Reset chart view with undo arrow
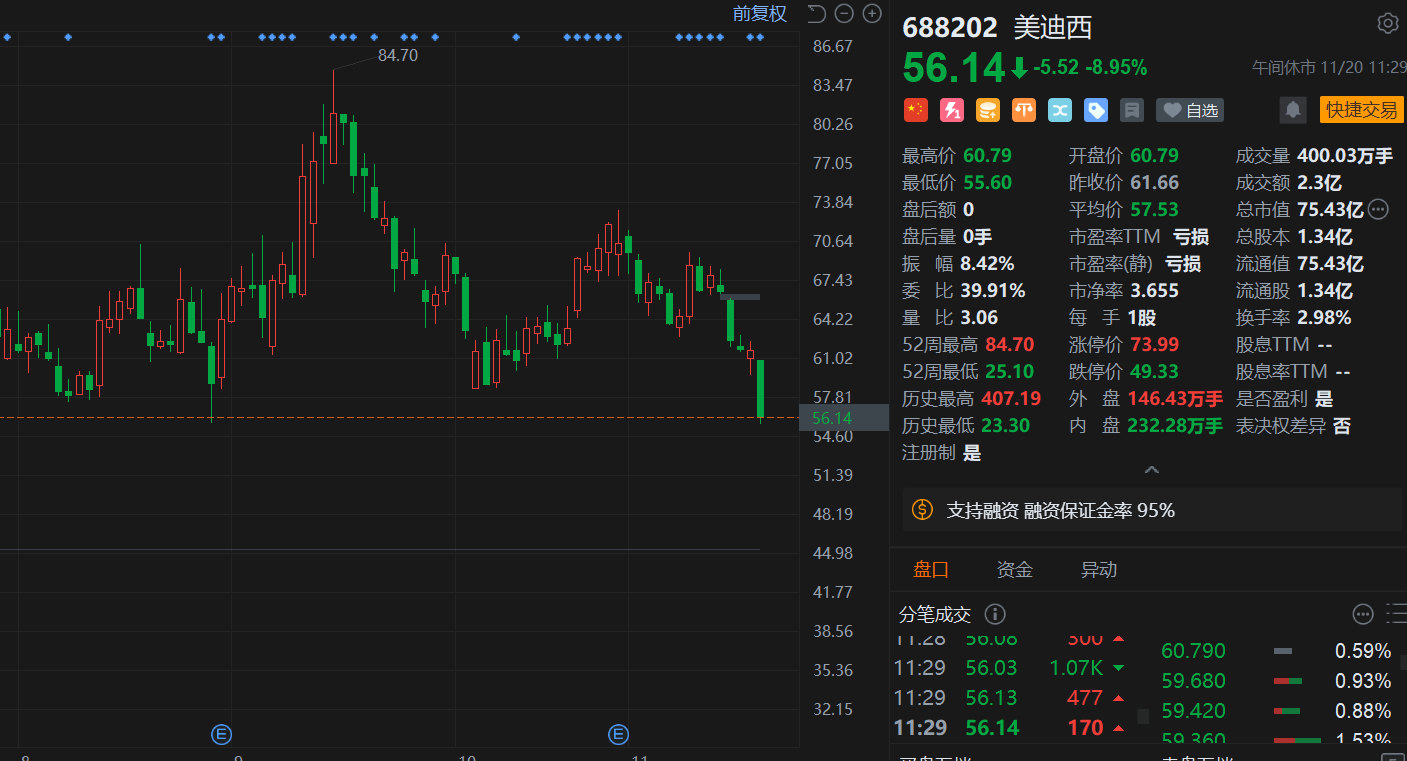 (816, 14)
